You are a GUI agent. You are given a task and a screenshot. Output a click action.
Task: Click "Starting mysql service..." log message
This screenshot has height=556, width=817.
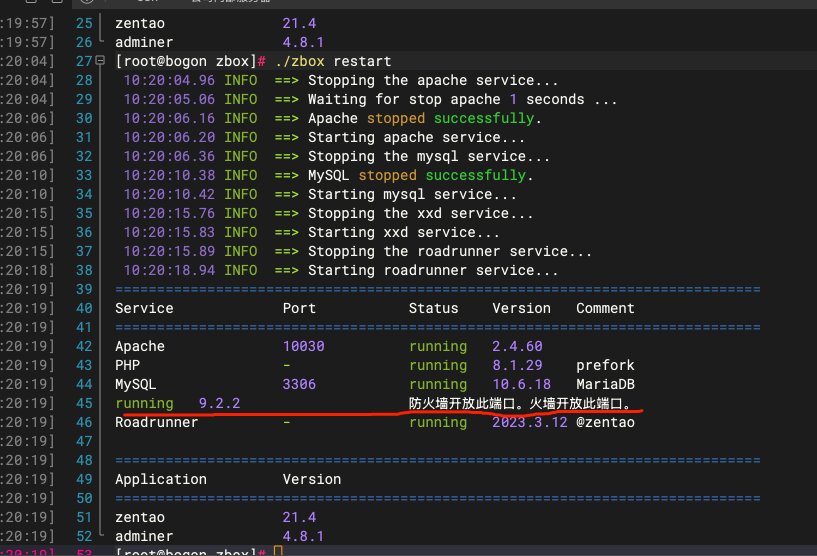click(412, 194)
